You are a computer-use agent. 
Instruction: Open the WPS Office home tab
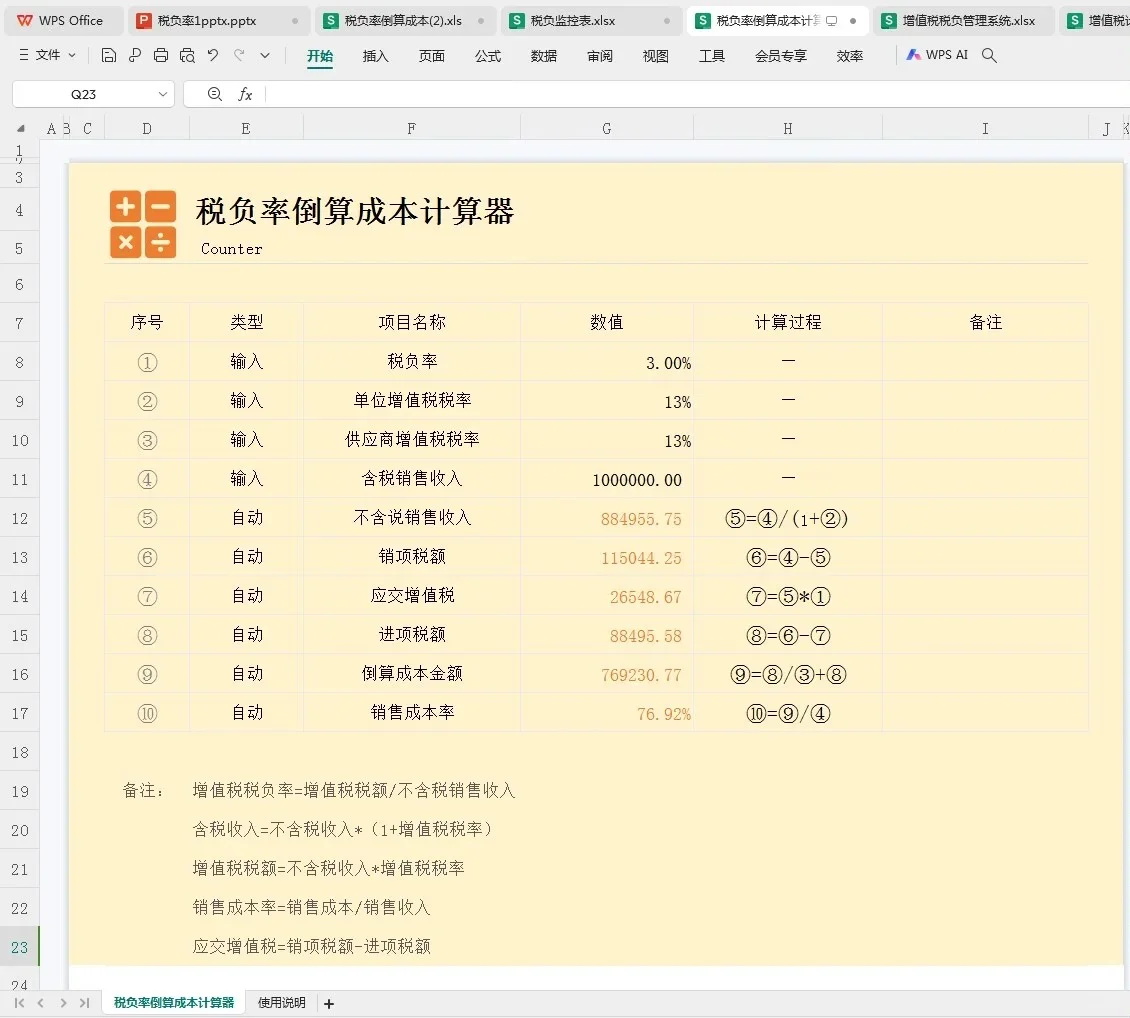61,21
